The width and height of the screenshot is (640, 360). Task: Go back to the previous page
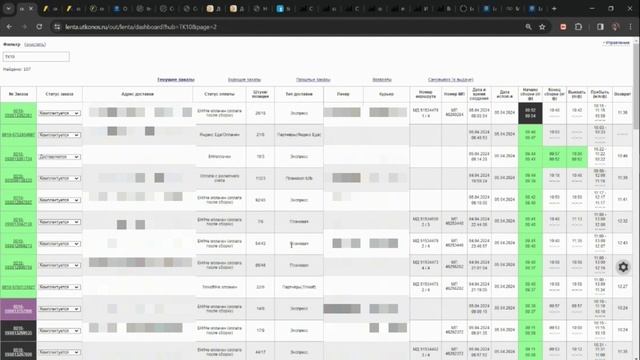point(9,27)
